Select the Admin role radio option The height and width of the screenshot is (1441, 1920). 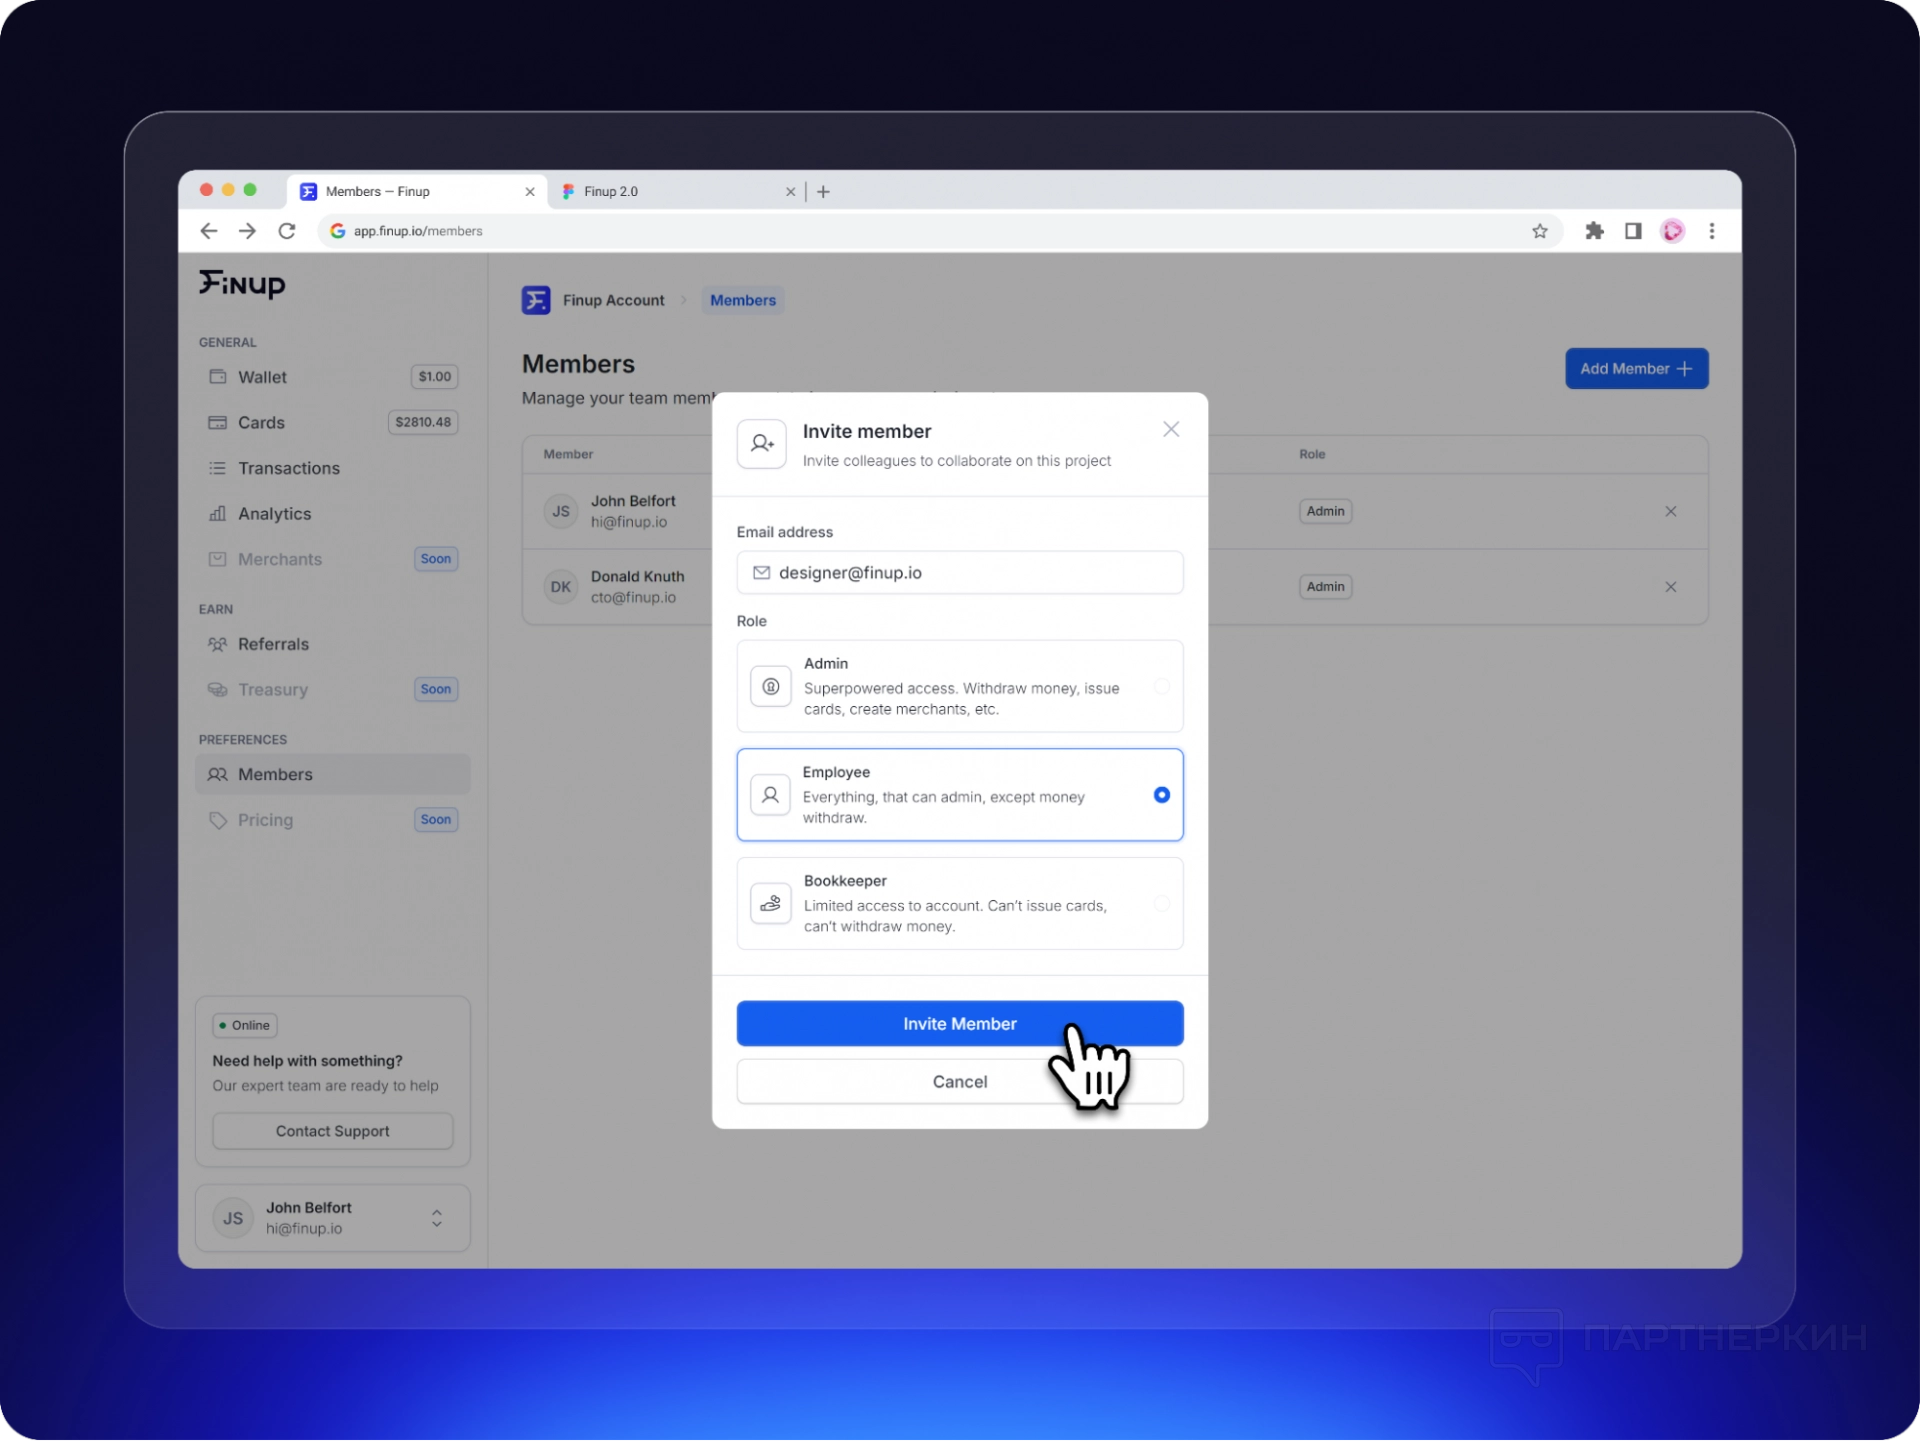tap(1161, 686)
